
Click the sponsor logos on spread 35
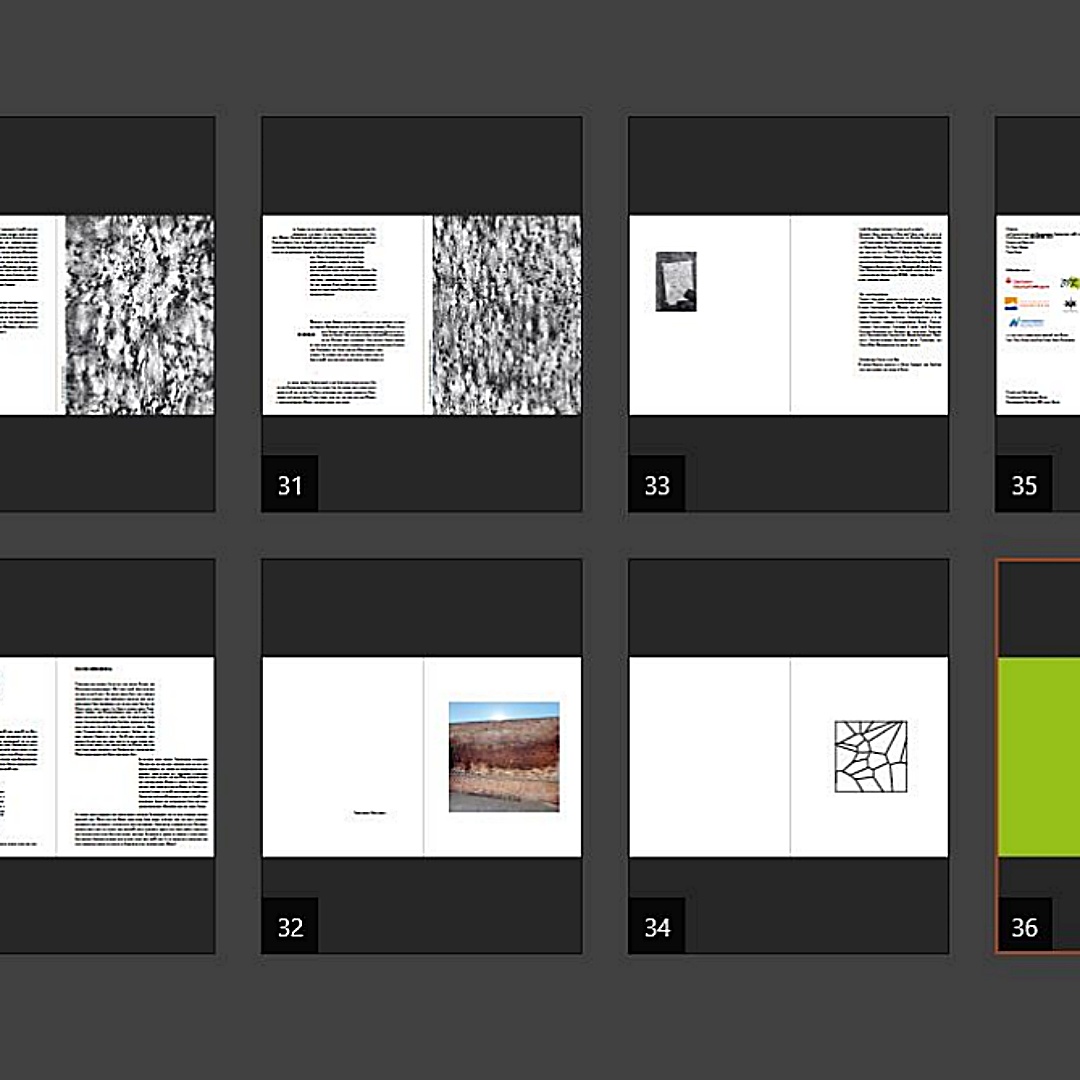coord(1040,302)
